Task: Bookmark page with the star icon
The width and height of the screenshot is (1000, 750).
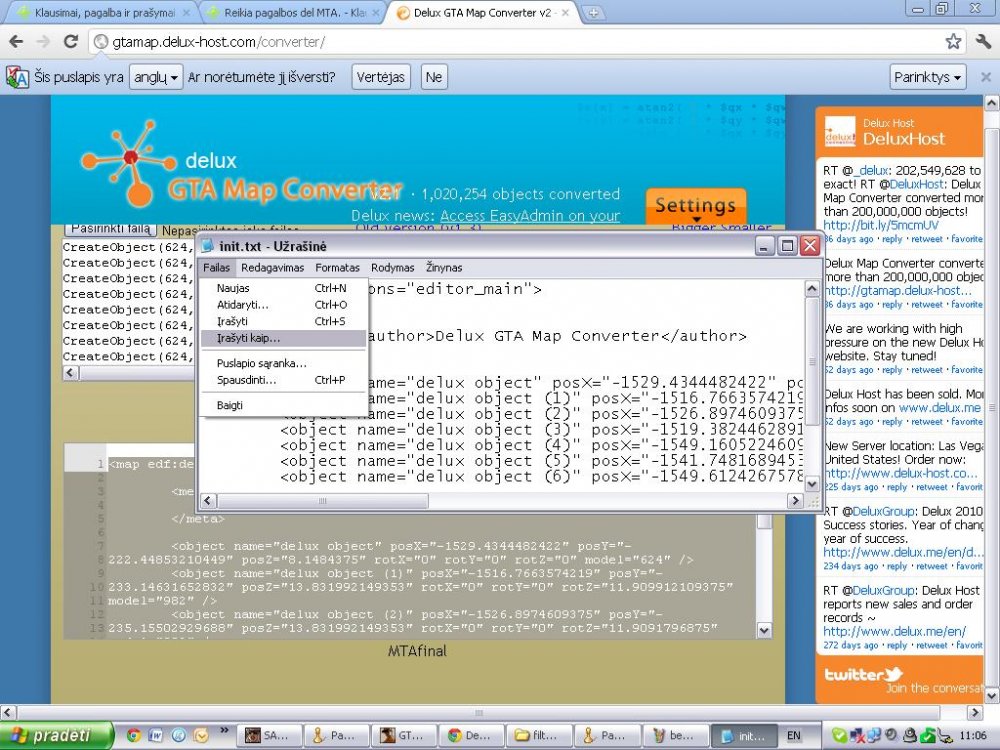Action: click(953, 42)
